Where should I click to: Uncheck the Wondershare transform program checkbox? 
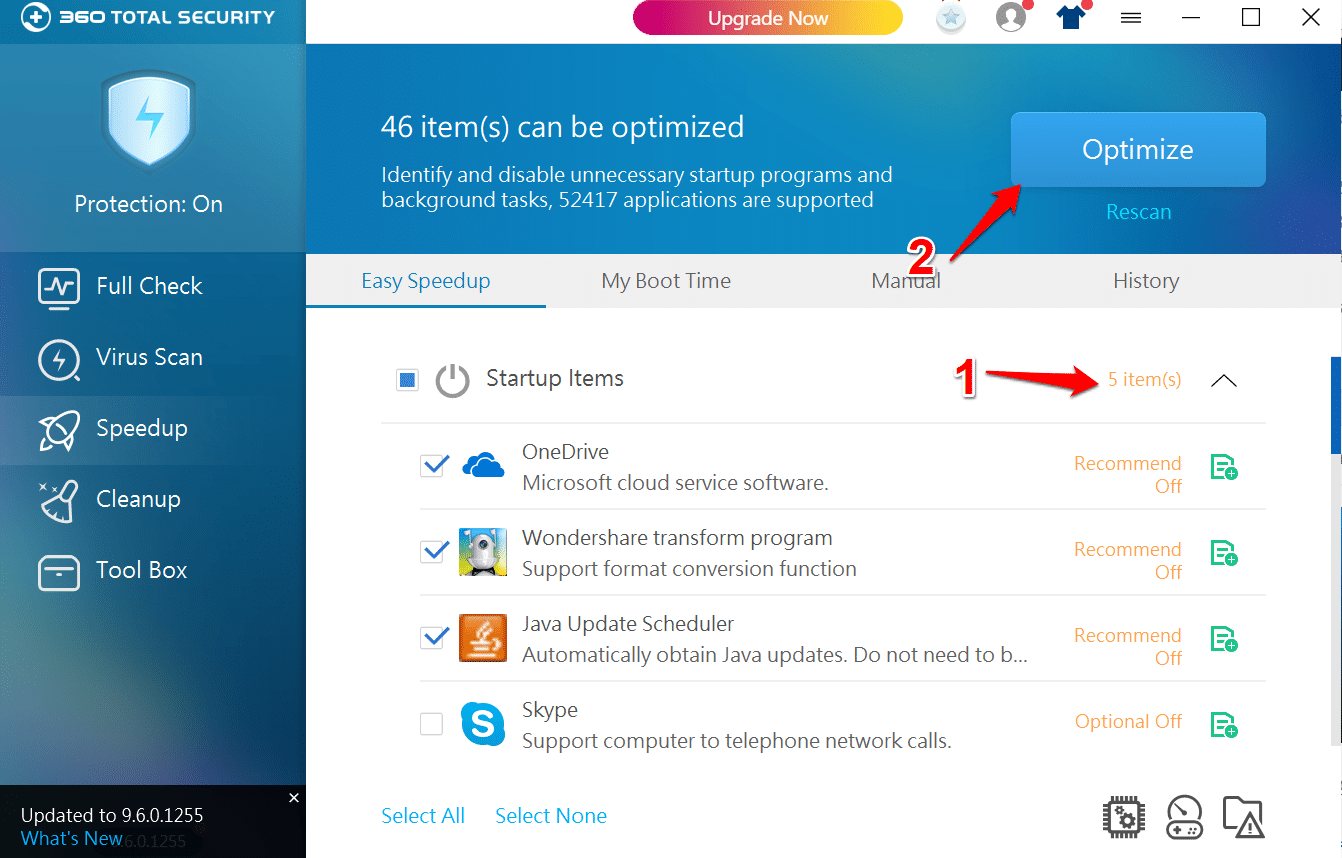pyautogui.click(x=432, y=551)
